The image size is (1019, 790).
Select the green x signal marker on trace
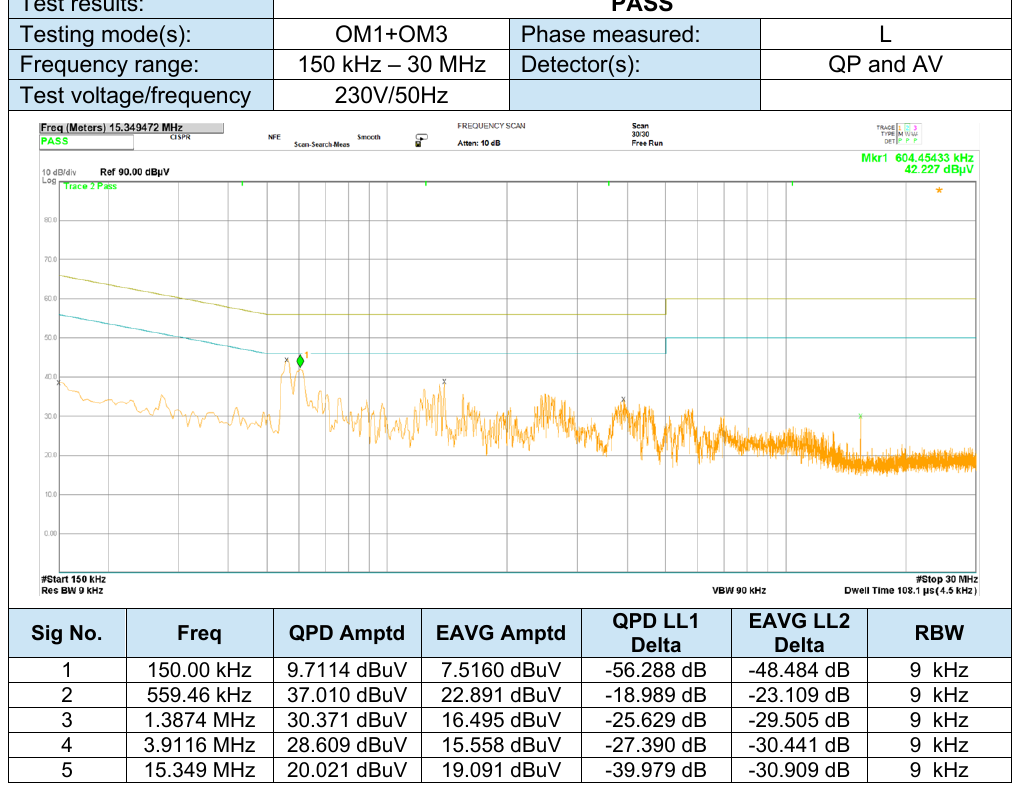[x=860, y=416]
